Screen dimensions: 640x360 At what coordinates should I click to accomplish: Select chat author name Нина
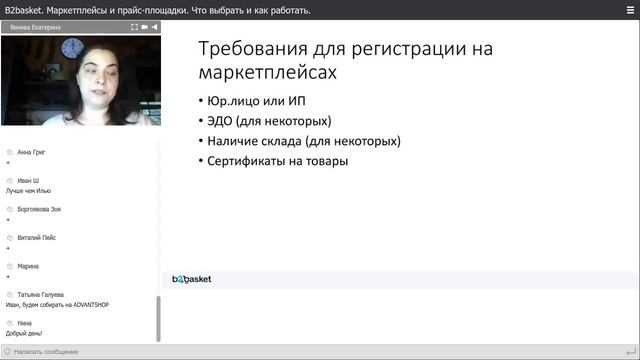[x=24, y=323]
